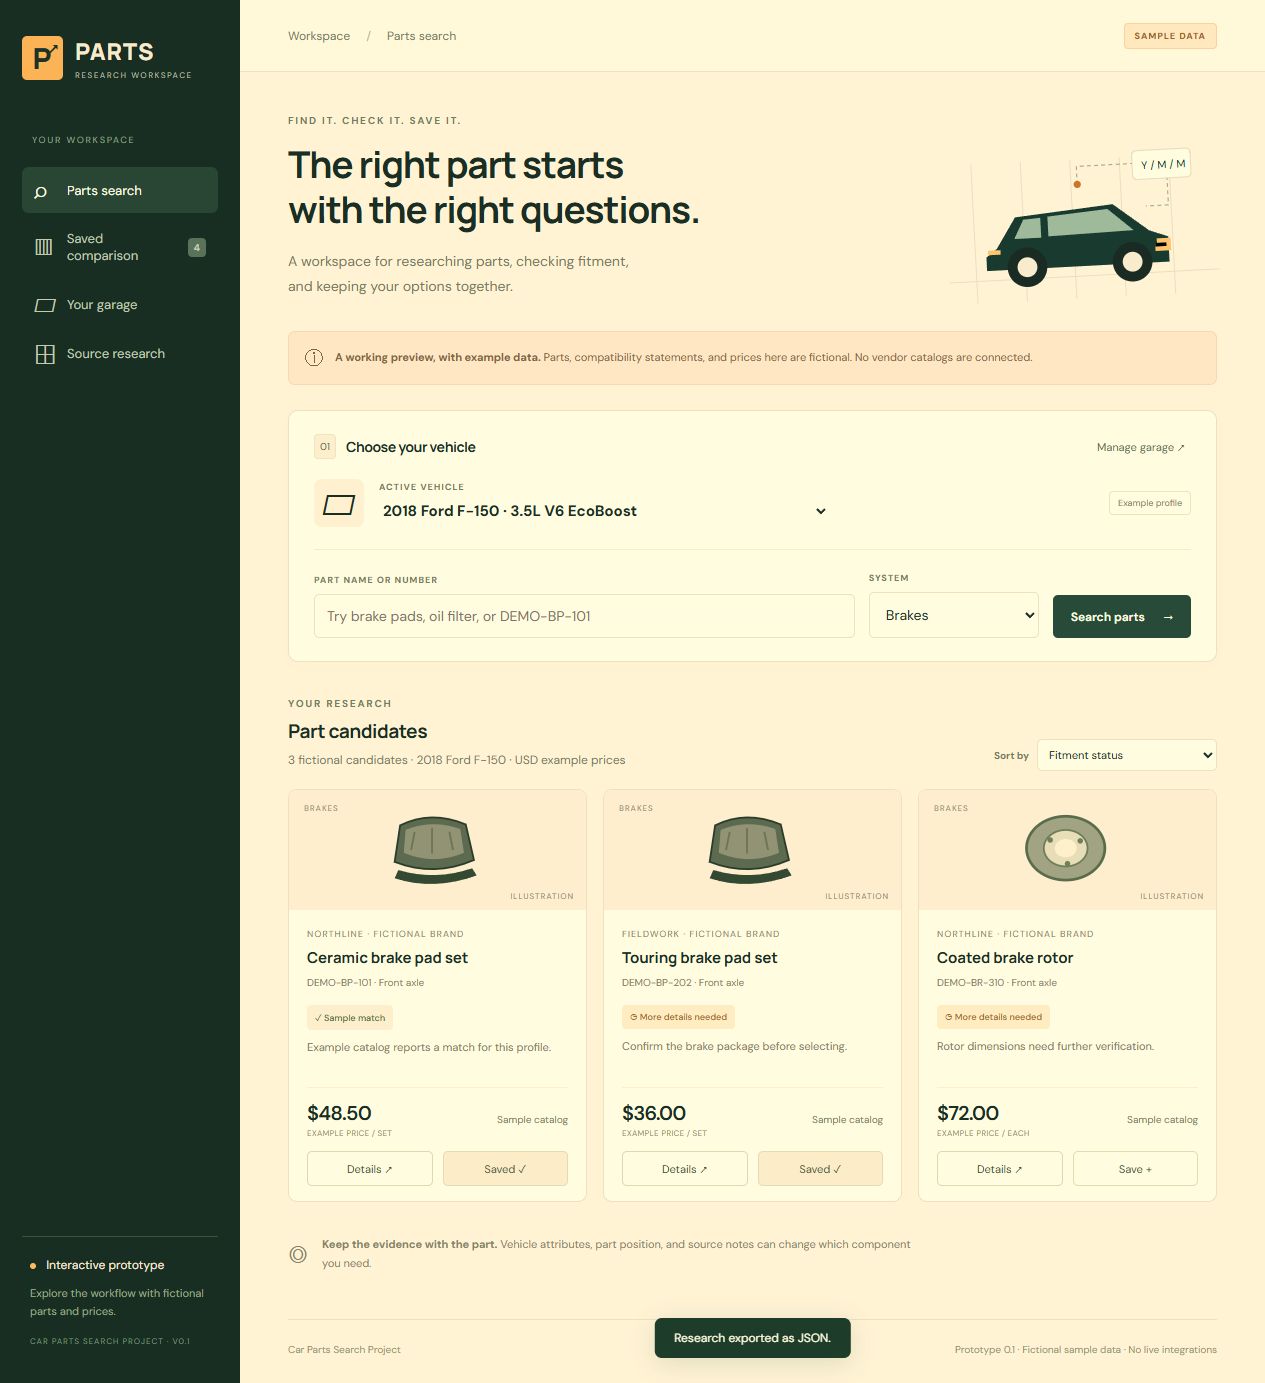
Task: Click the truck illustration in the hero
Action: pos(1079,245)
